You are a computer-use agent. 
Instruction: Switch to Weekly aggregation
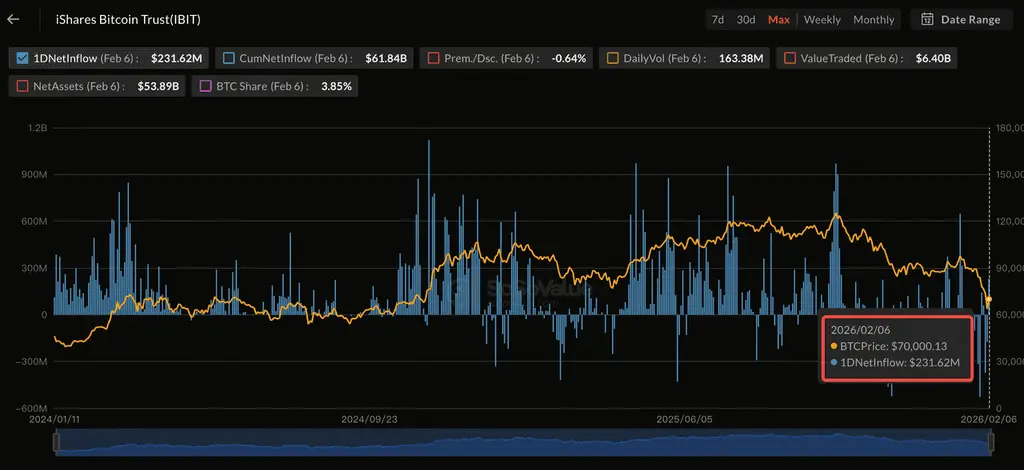(822, 20)
